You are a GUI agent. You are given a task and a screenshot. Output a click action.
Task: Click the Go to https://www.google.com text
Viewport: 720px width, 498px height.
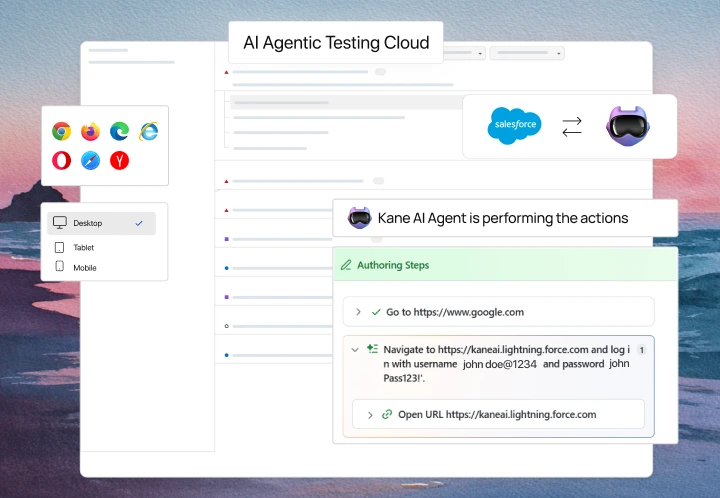[455, 312]
